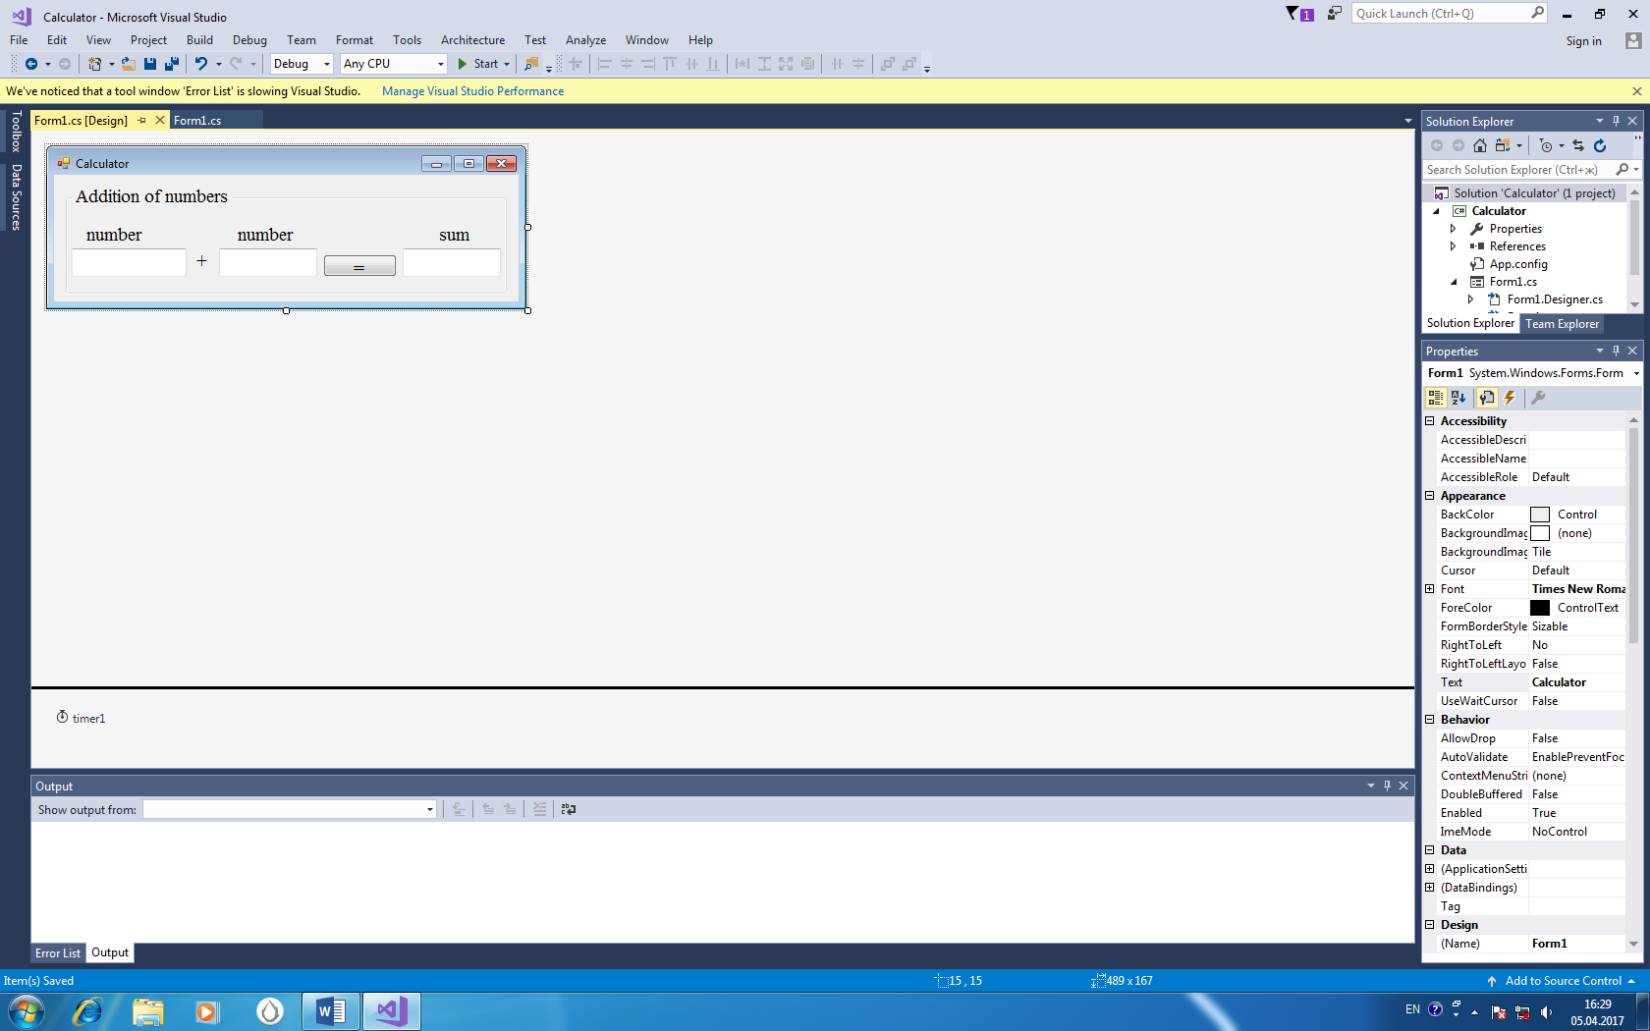Viewport: 1650px width, 1031px height.
Task: Click the Save All toolbar icon
Action: click(x=171, y=64)
